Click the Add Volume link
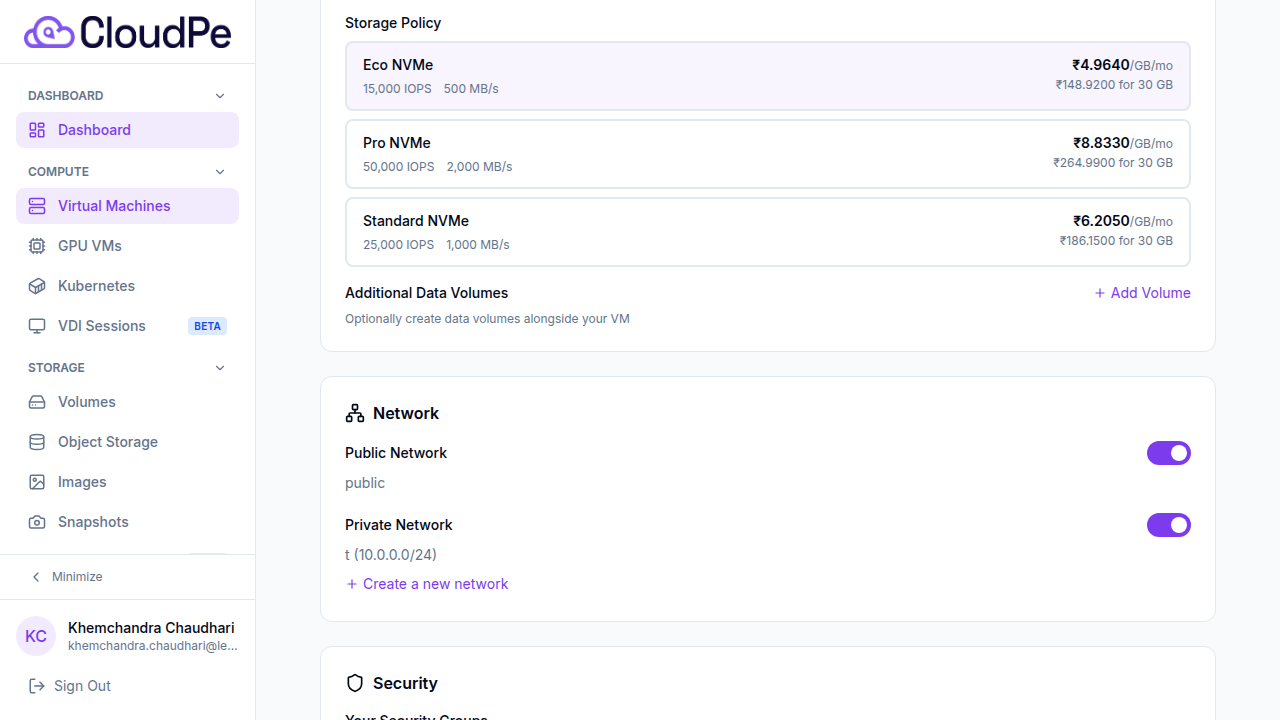The height and width of the screenshot is (720, 1280). coord(1142,293)
